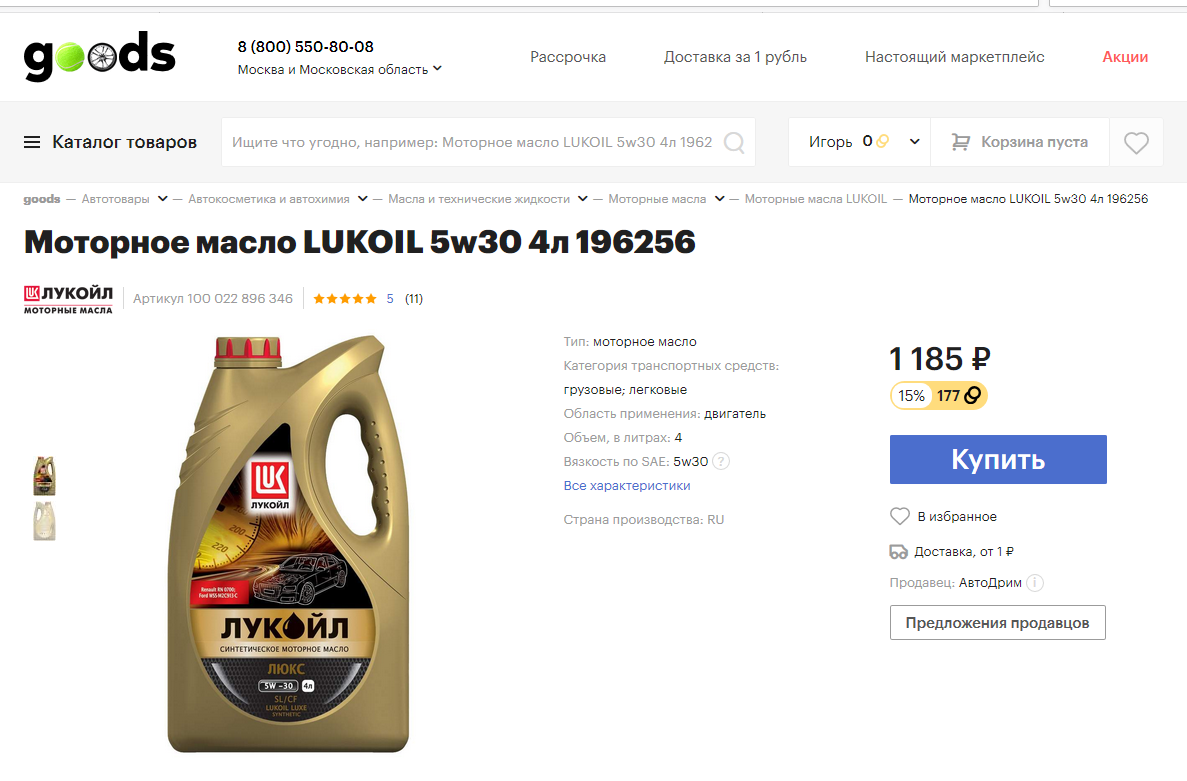Viewport: 1187px width, 781px height.
Task: Open favorites heart icon in header
Action: (1136, 142)
